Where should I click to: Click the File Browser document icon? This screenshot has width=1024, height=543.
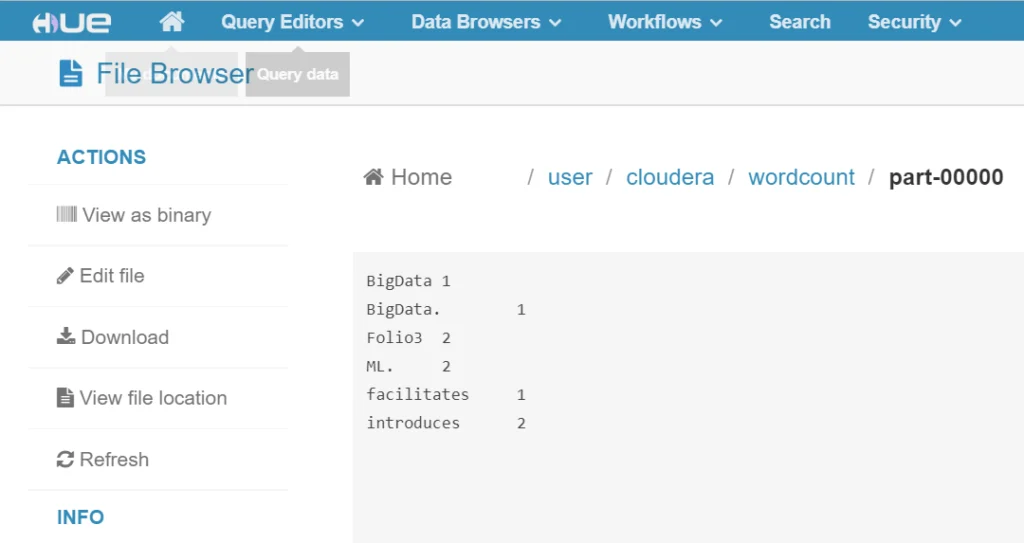pyautogui.click(x=71, y=73)
